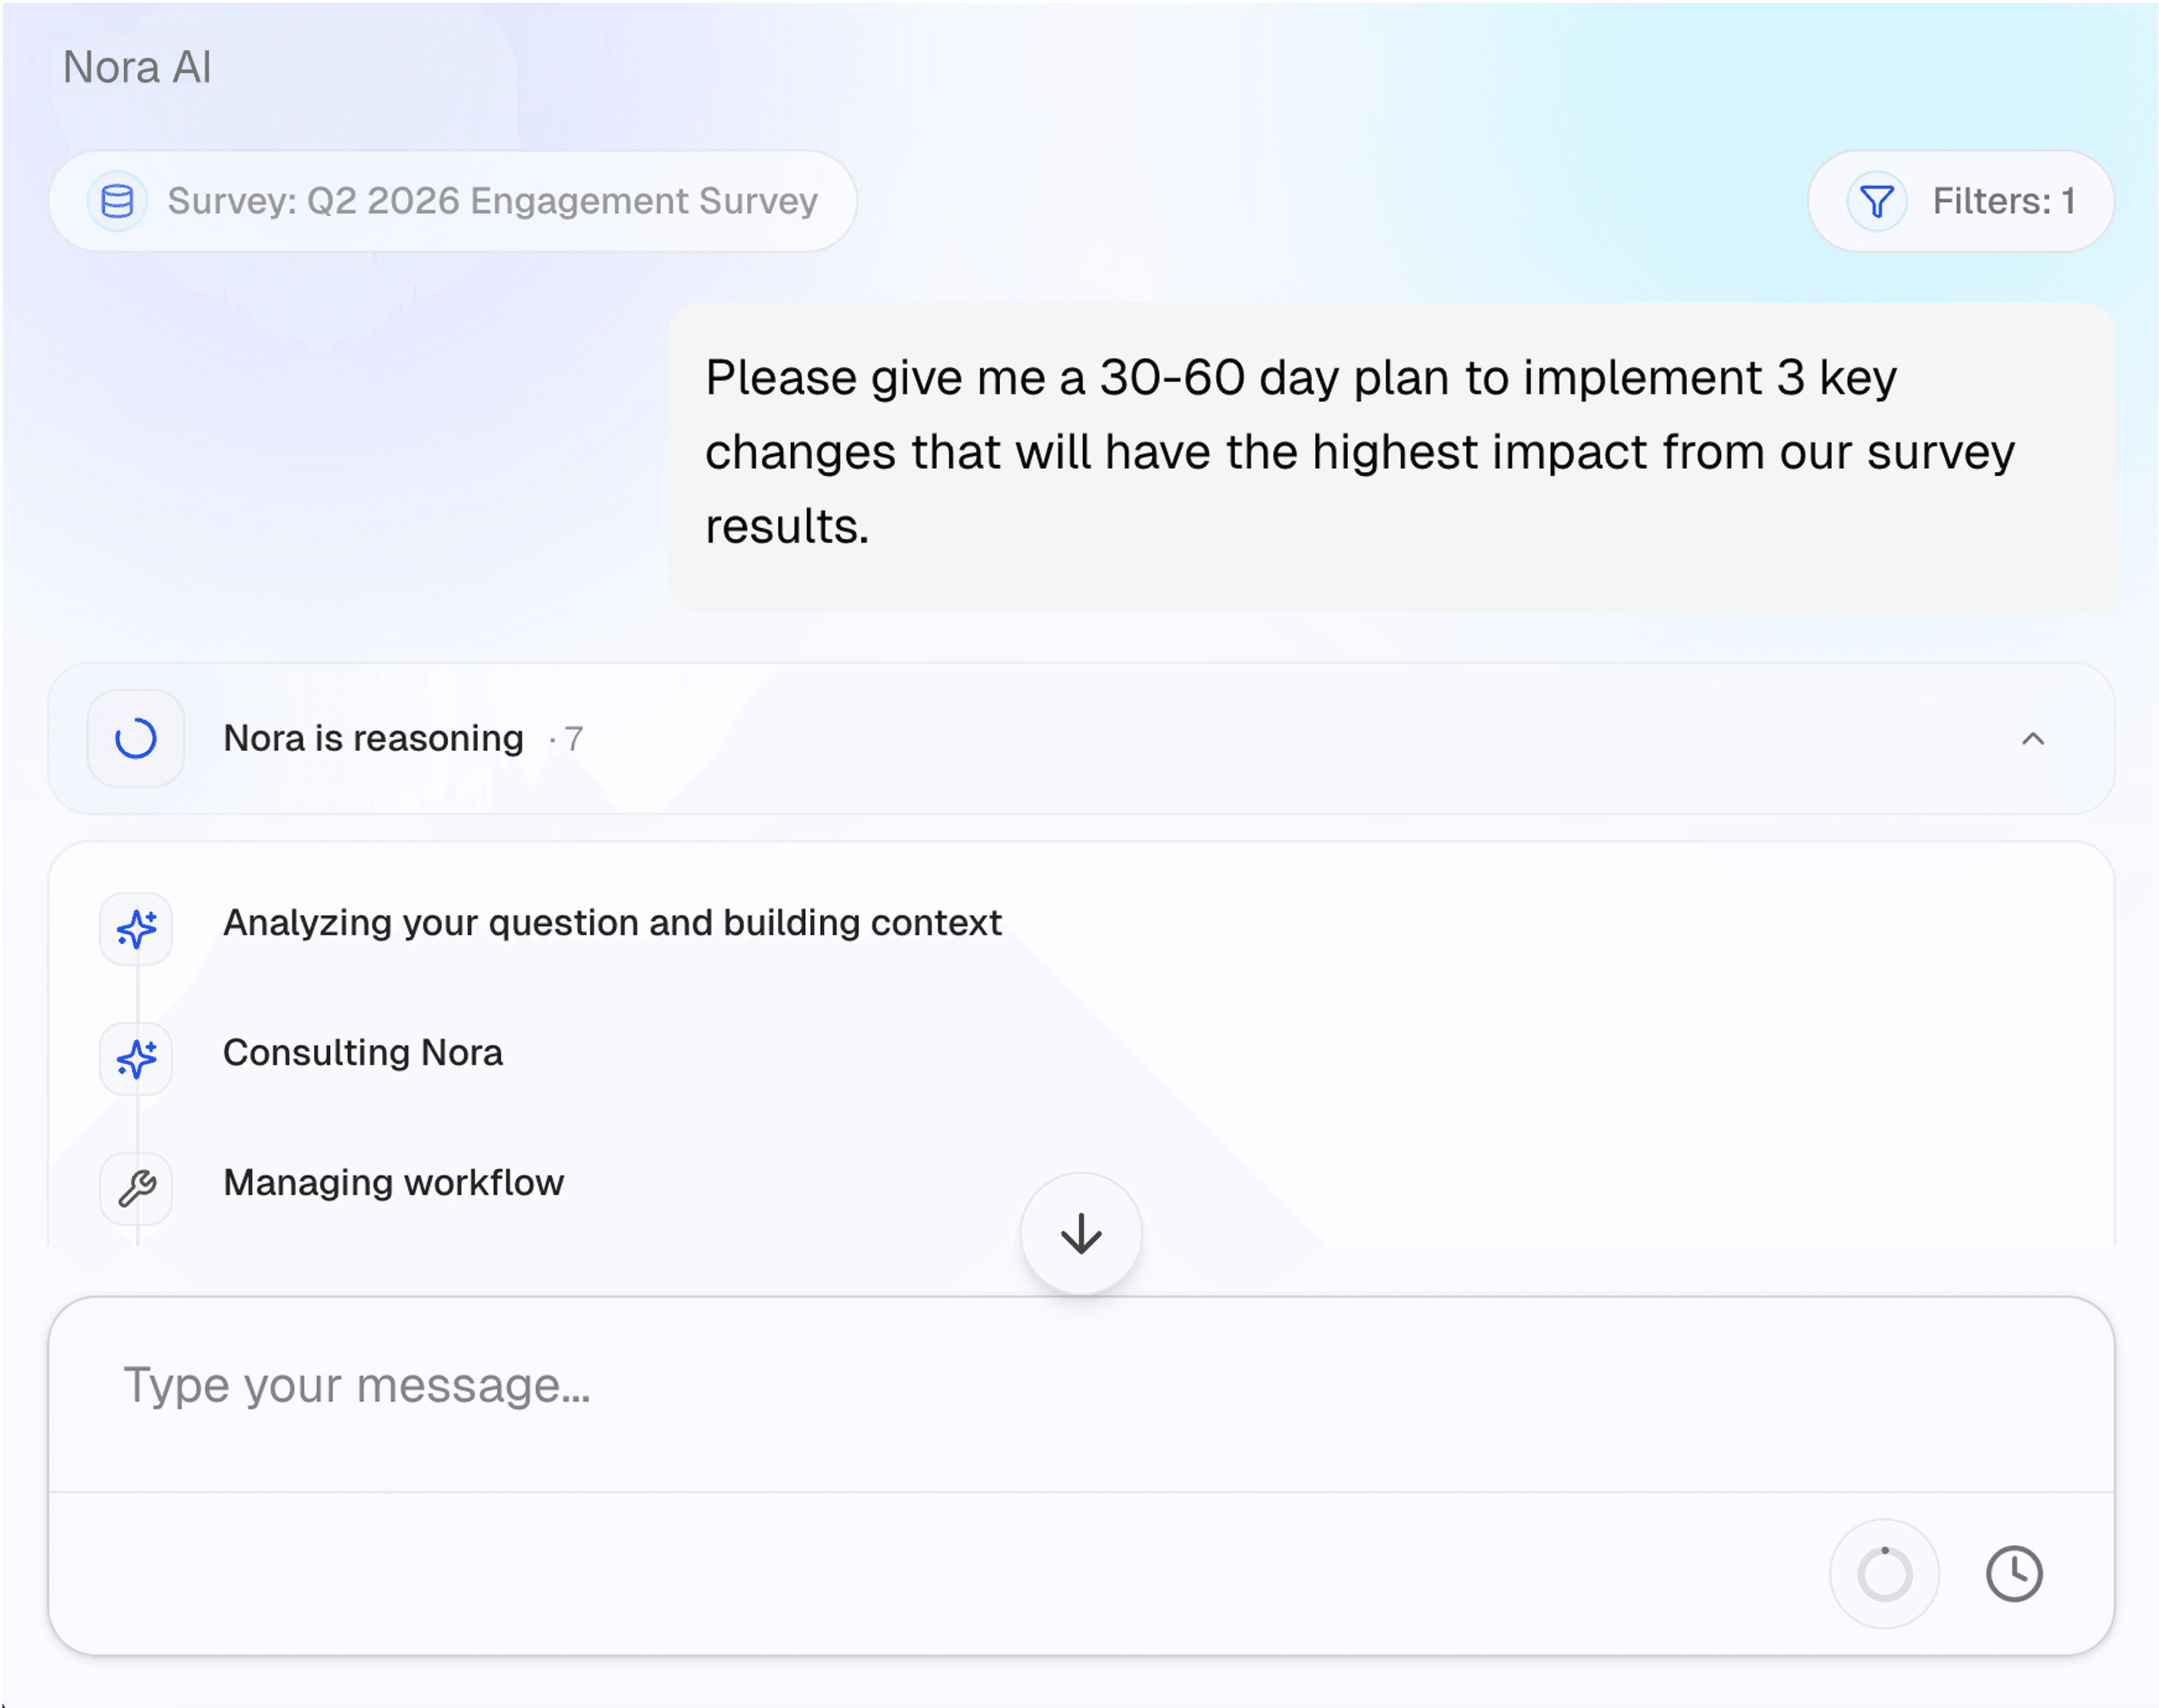This screenshot has height=1708, width=2159.
Task: Click the reasoning step count 7
Action: click(573, 739)
